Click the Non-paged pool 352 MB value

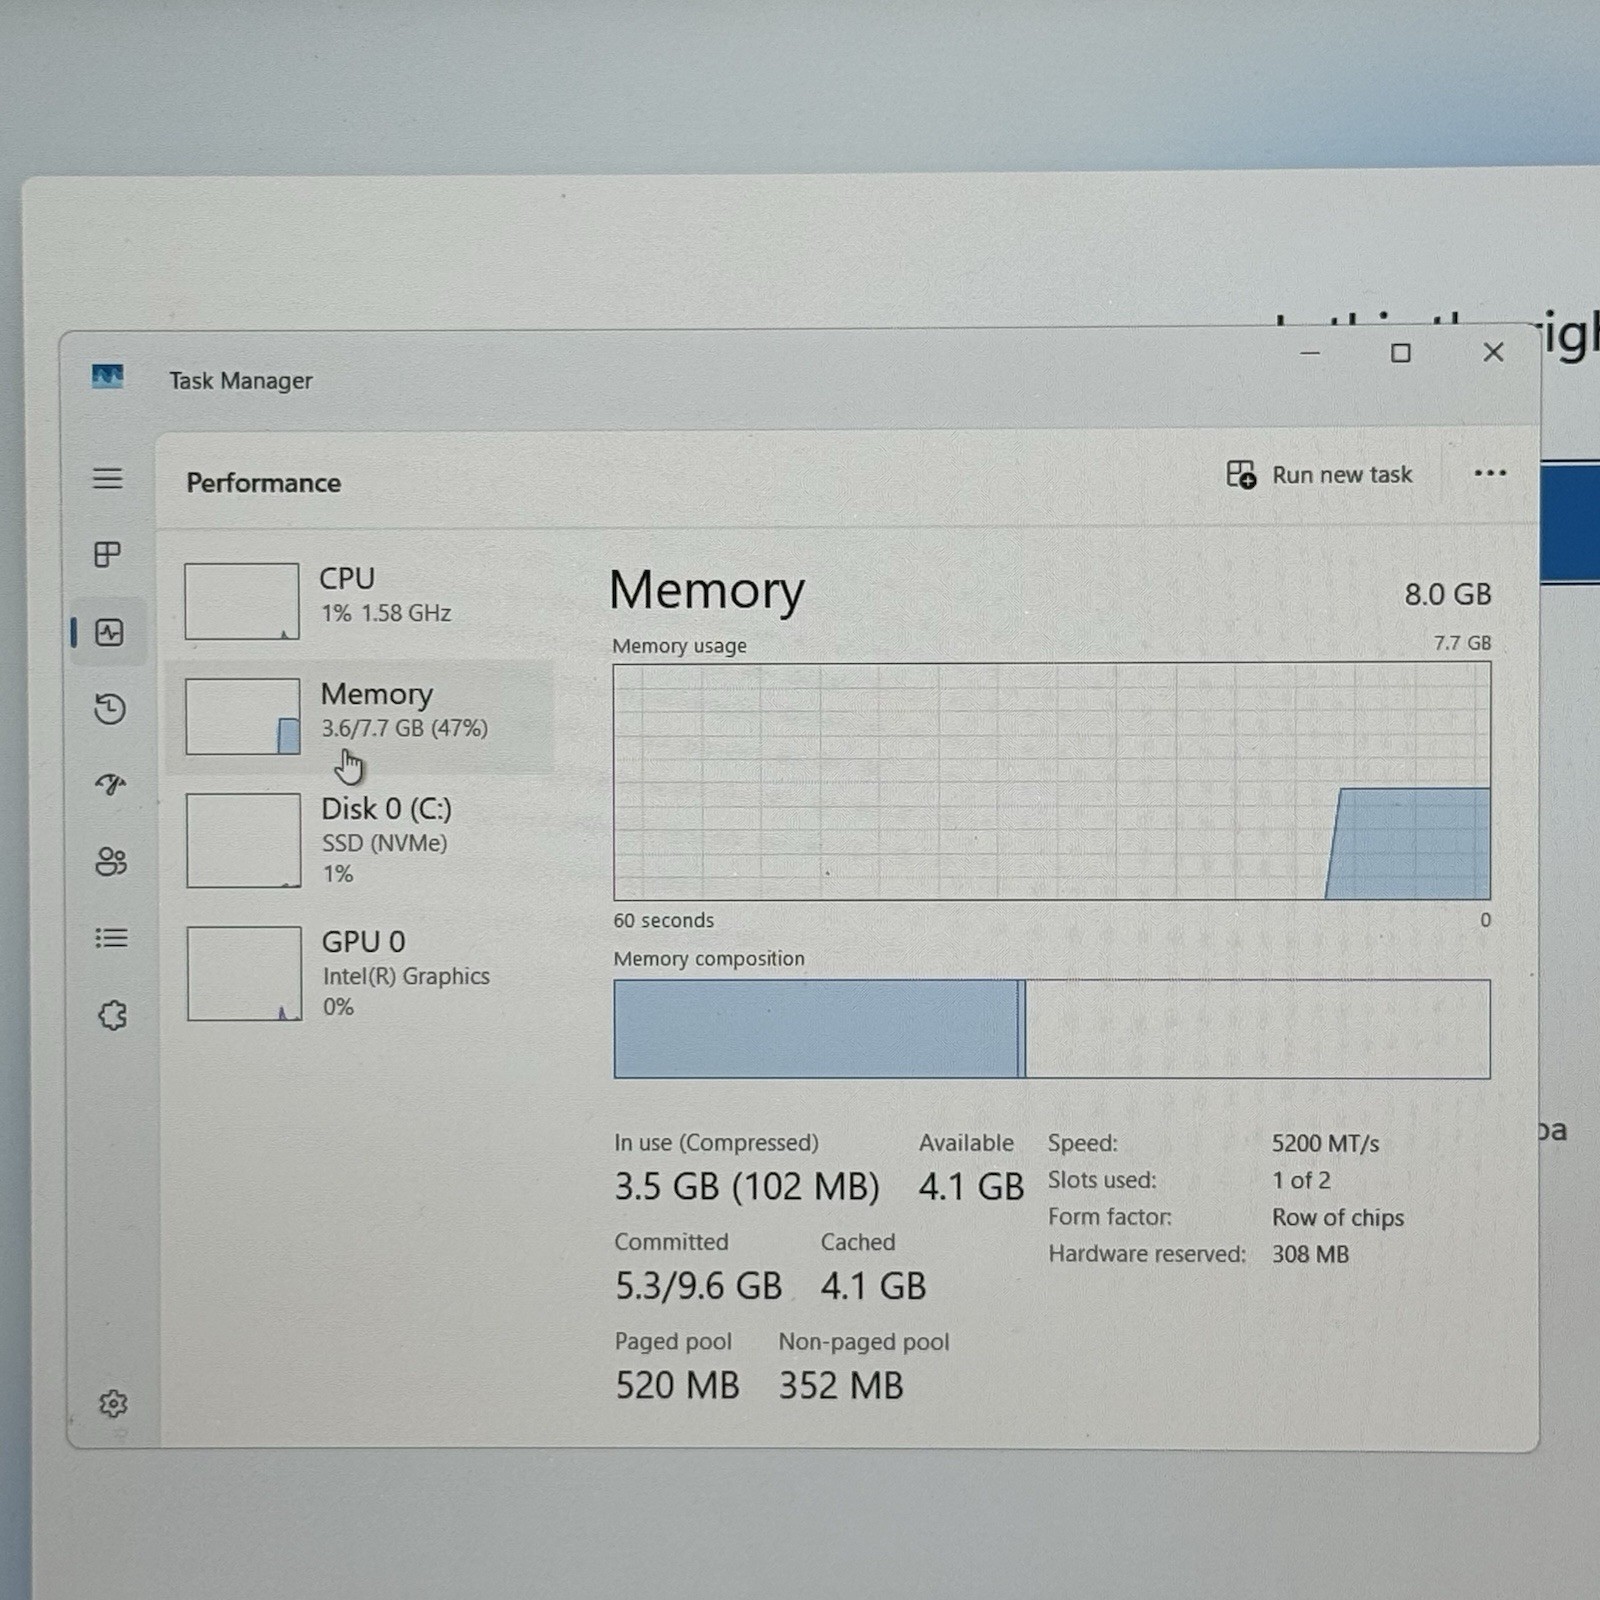pyautogui.click(x=841, y=1386)
